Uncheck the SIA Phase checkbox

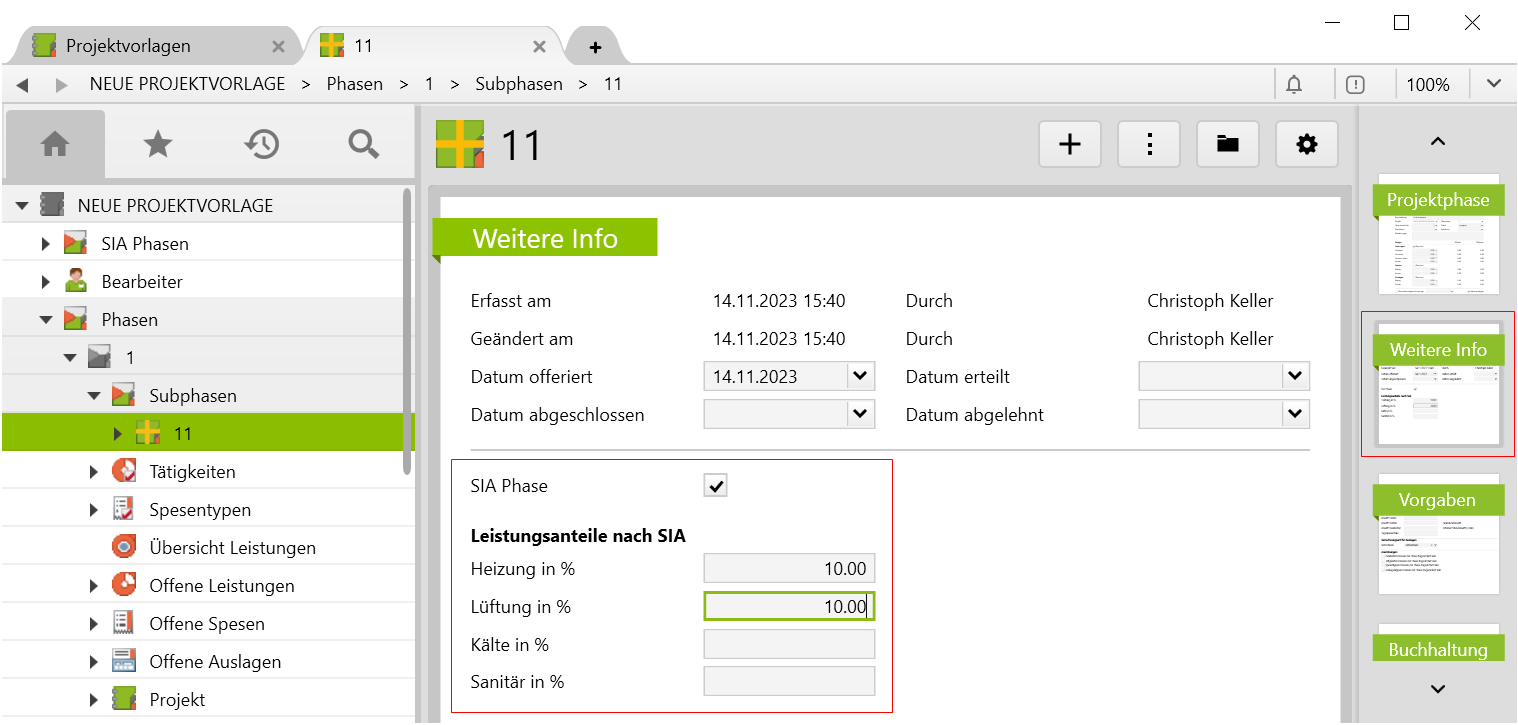click(x=716, y=486)
